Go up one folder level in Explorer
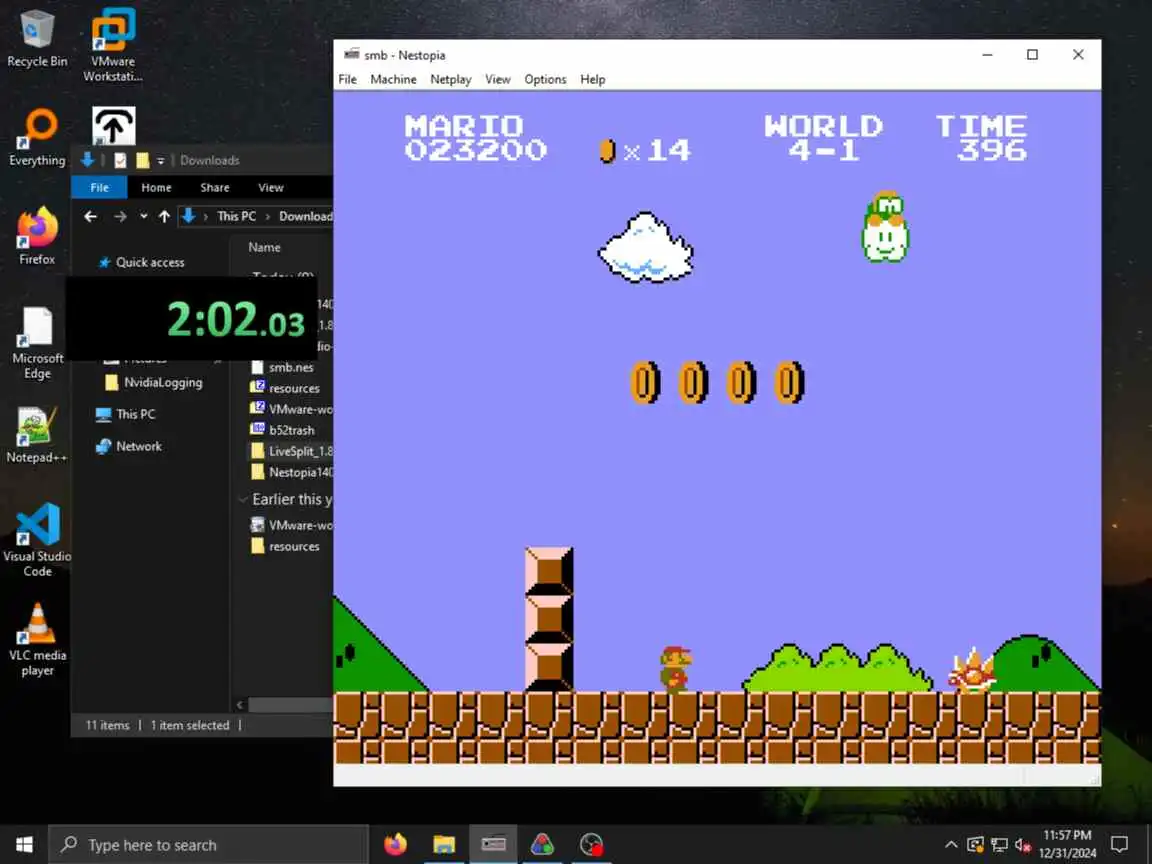 click(x=165, y=216)
